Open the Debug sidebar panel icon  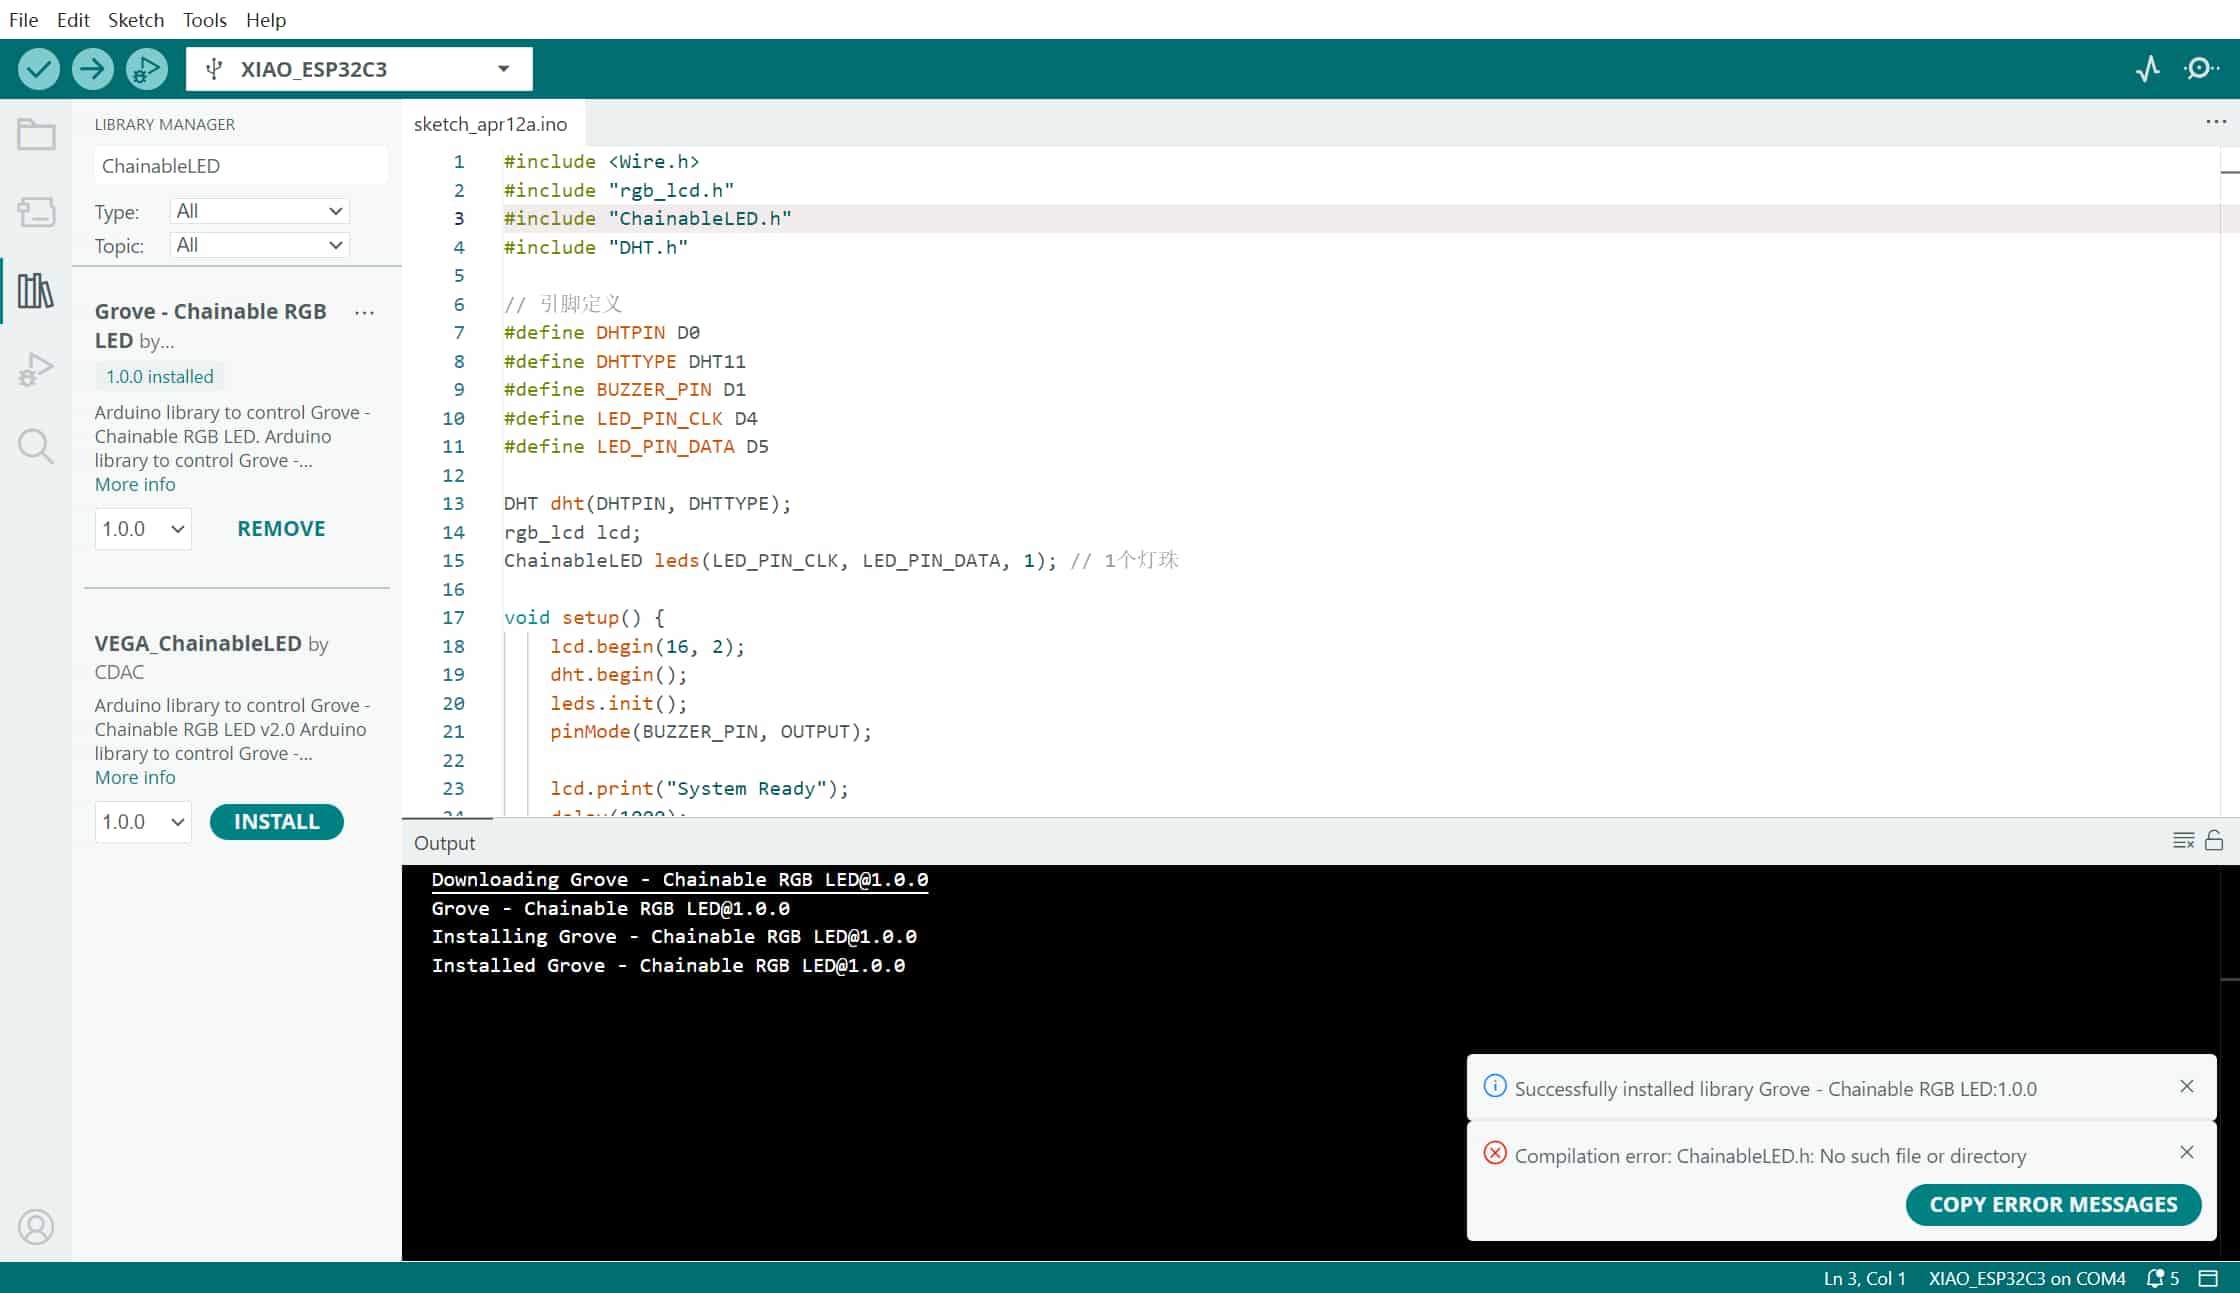36,369
